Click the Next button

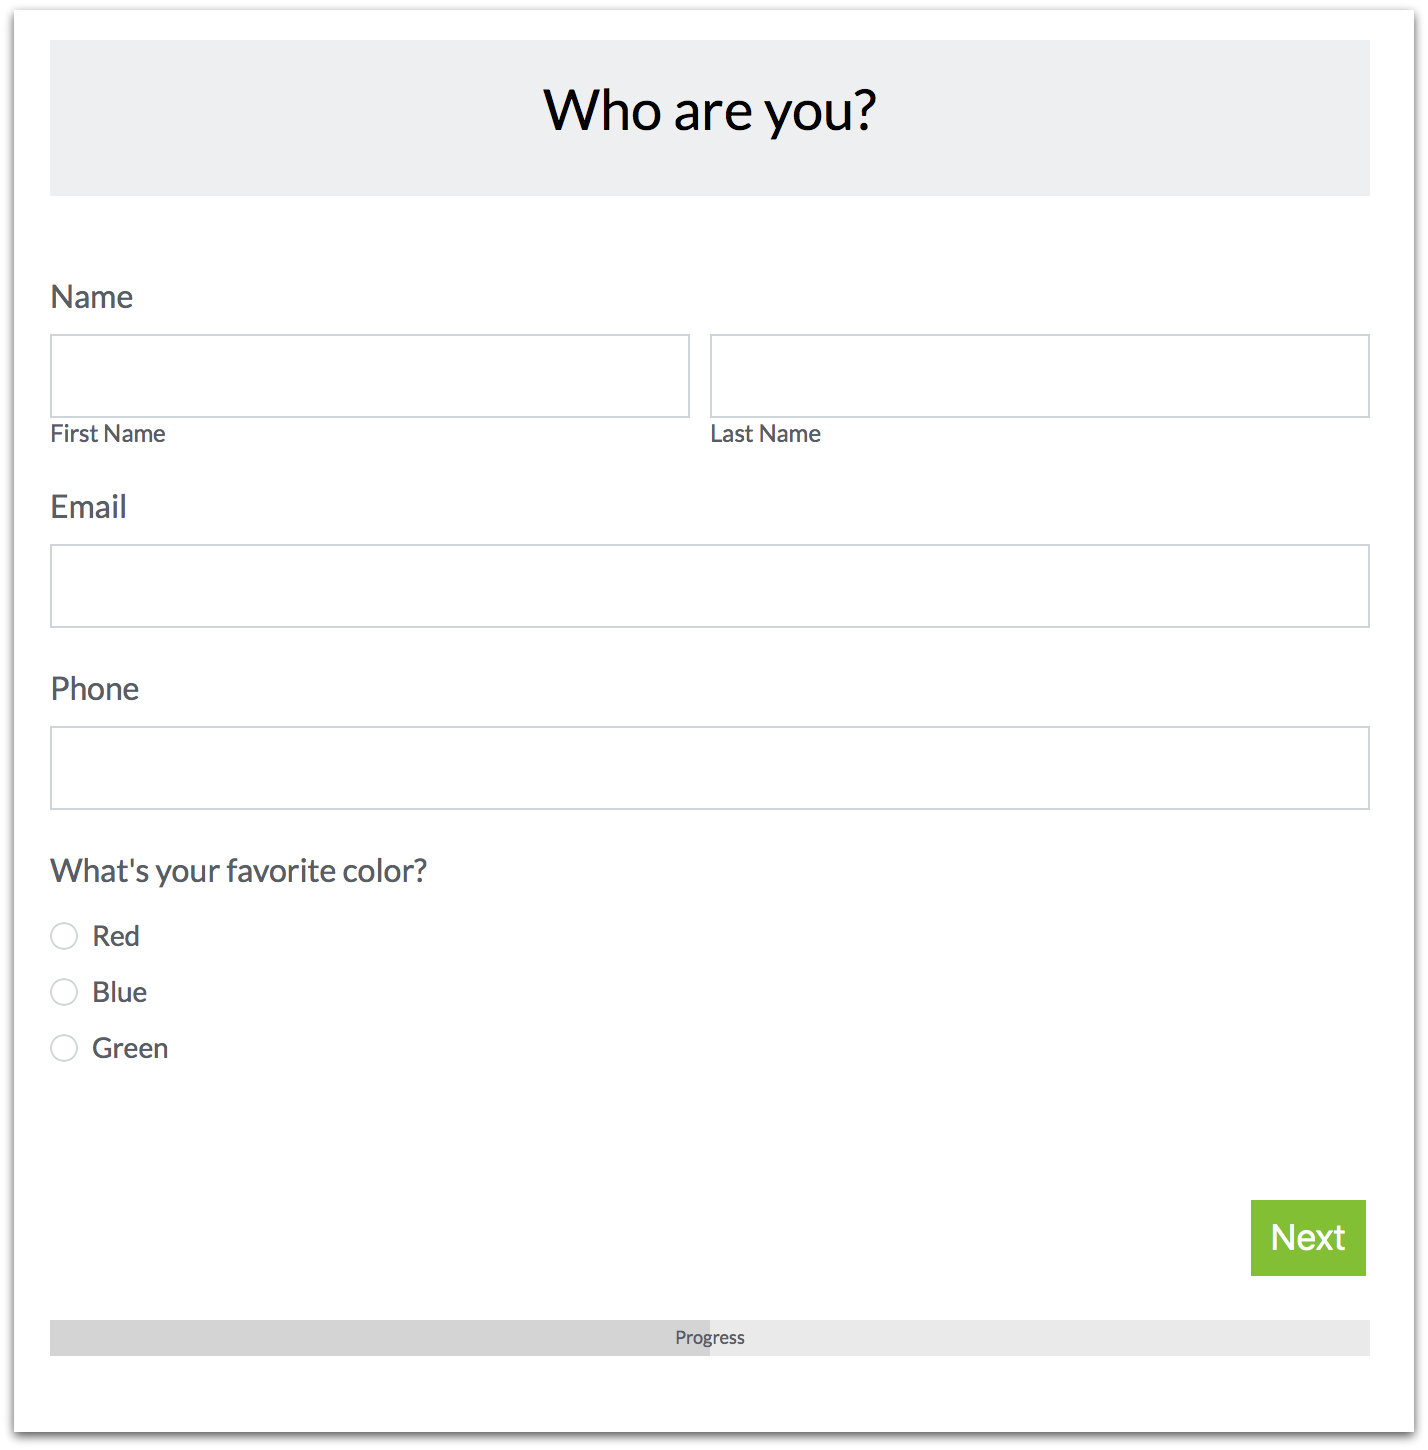pos(1307,1237)
